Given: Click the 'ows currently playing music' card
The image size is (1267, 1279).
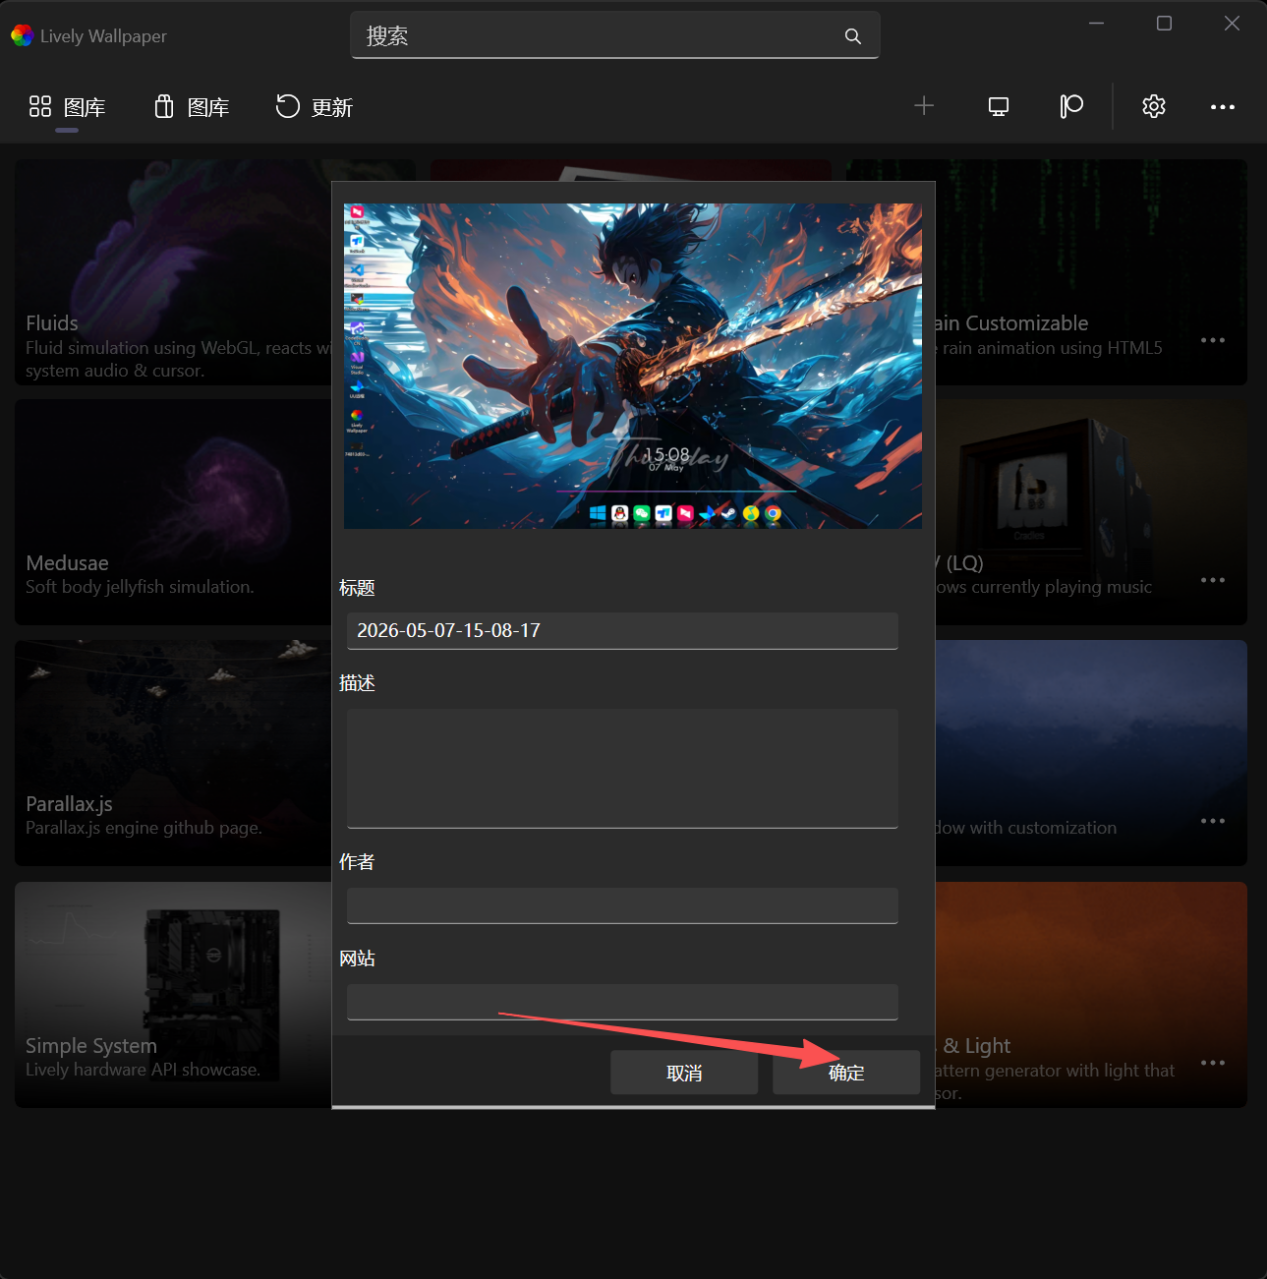Looking at the screenshot, I should point(1091,512).
